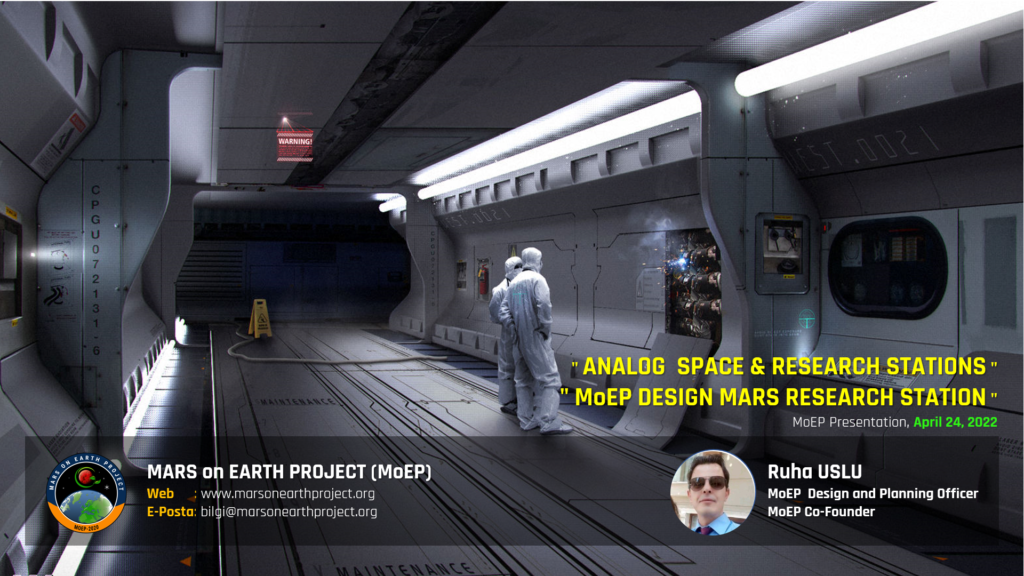
Task: Click the bilgi@marsonearthproject.org email address
Action: [289, 511]
